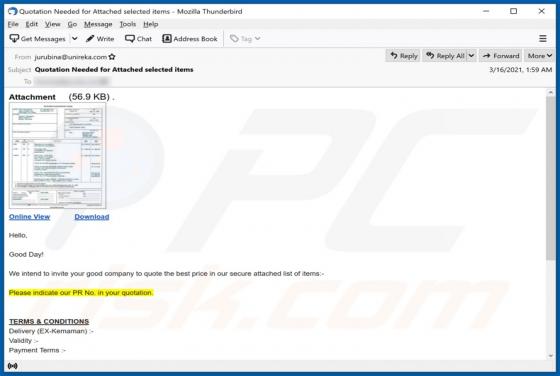Click the highlighted 'Please indicate our PR No.' text
The height and width of the screenshot is (376, 560).
pyautogui.click(x=81, y=292)
